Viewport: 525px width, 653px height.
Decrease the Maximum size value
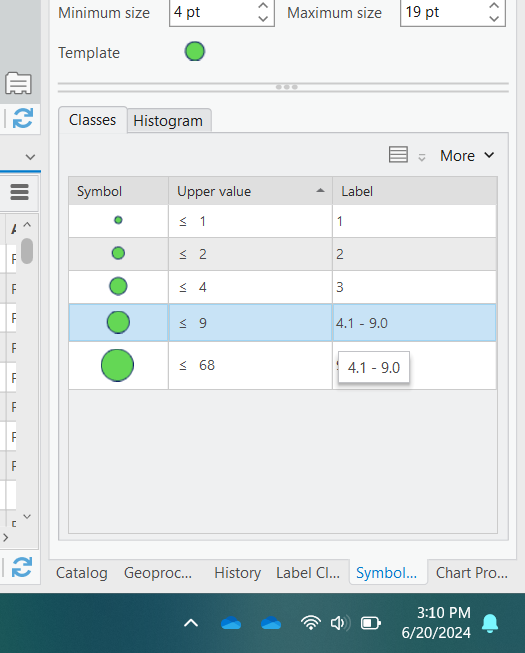pos(494,19)
